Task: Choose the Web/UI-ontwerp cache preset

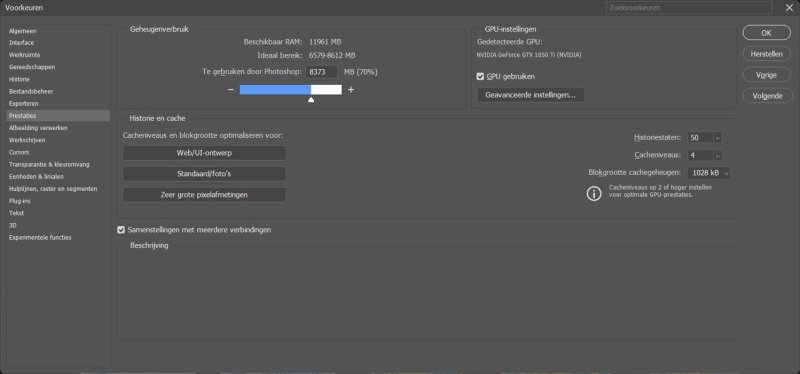Action: 204,153
